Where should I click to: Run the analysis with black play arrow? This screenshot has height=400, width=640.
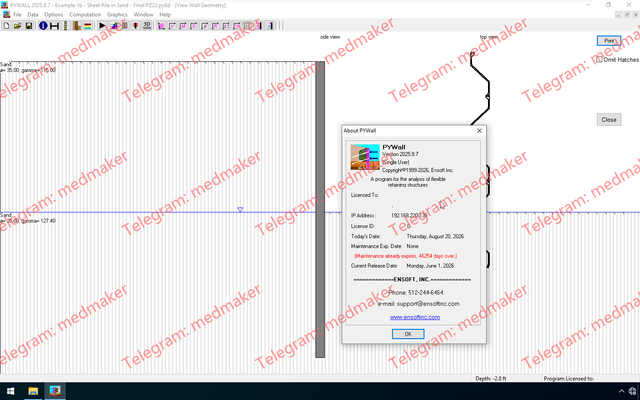coord(102,26)
